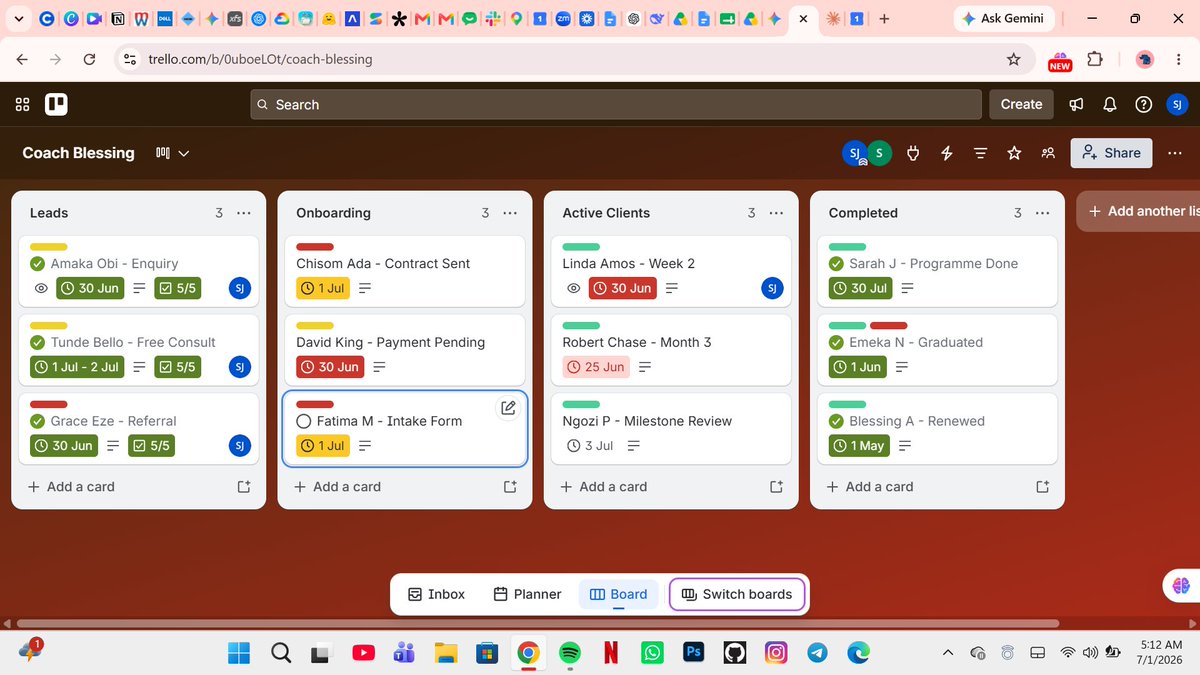Create from template in Leads list
Screen dimensions: 1200x675
point(243,487)
